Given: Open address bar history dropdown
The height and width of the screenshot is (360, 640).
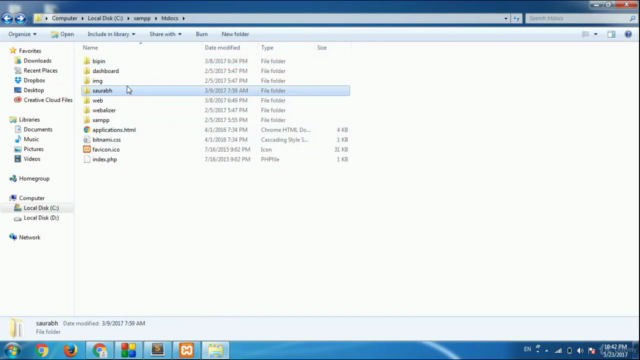Looking at the screenshot, I should 506,18.
